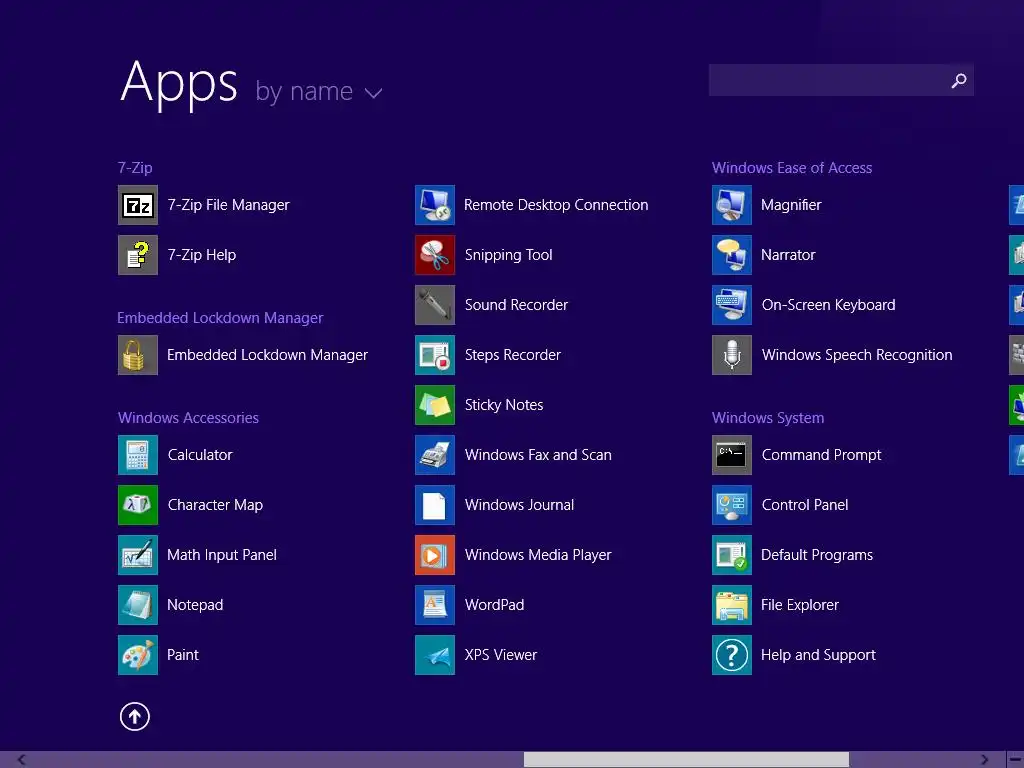Open Sound Recorder microphone icon

tap(435, 305)
